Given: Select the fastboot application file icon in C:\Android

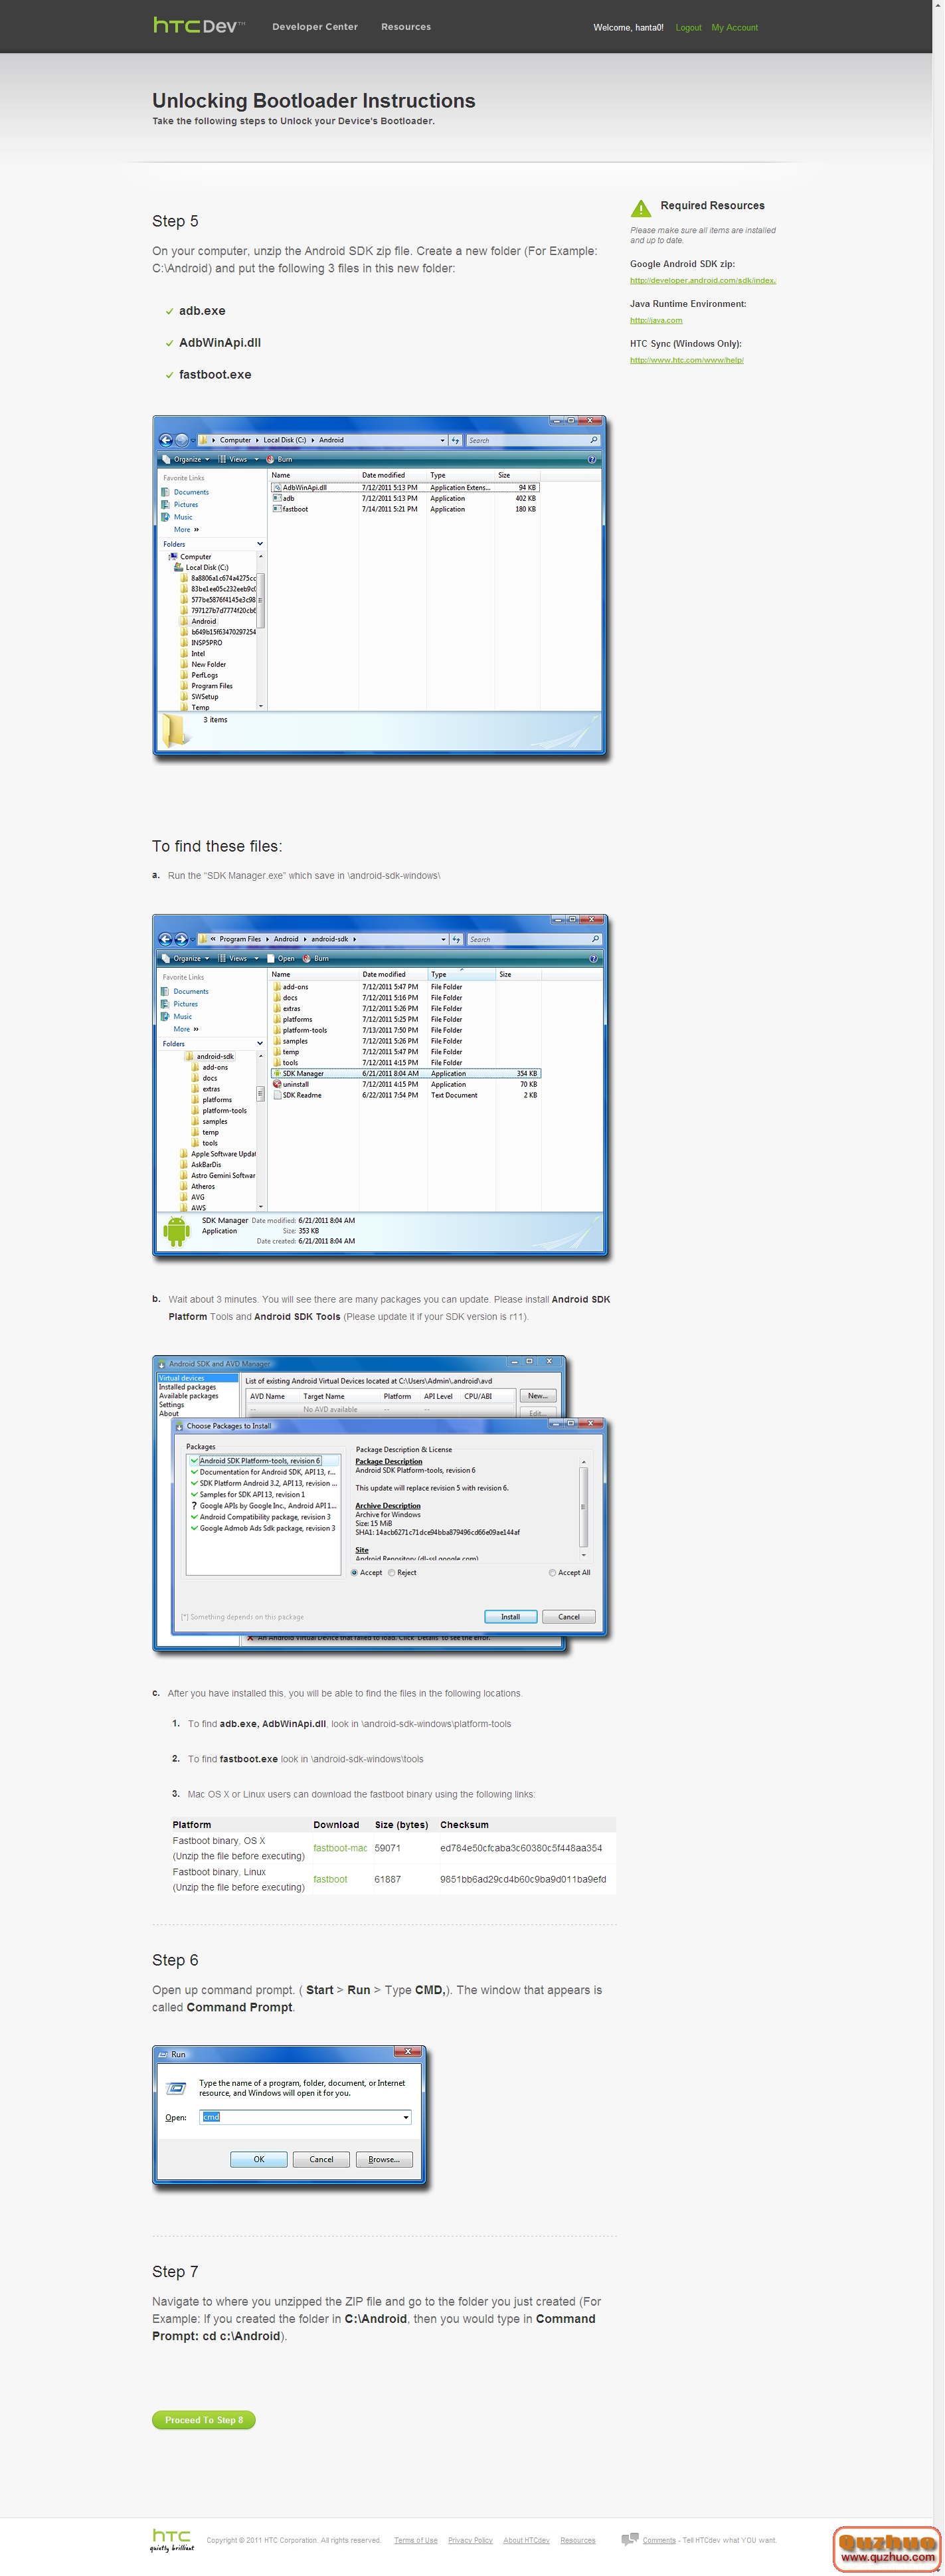Looking at the screenshot, I should coord(277,509).
